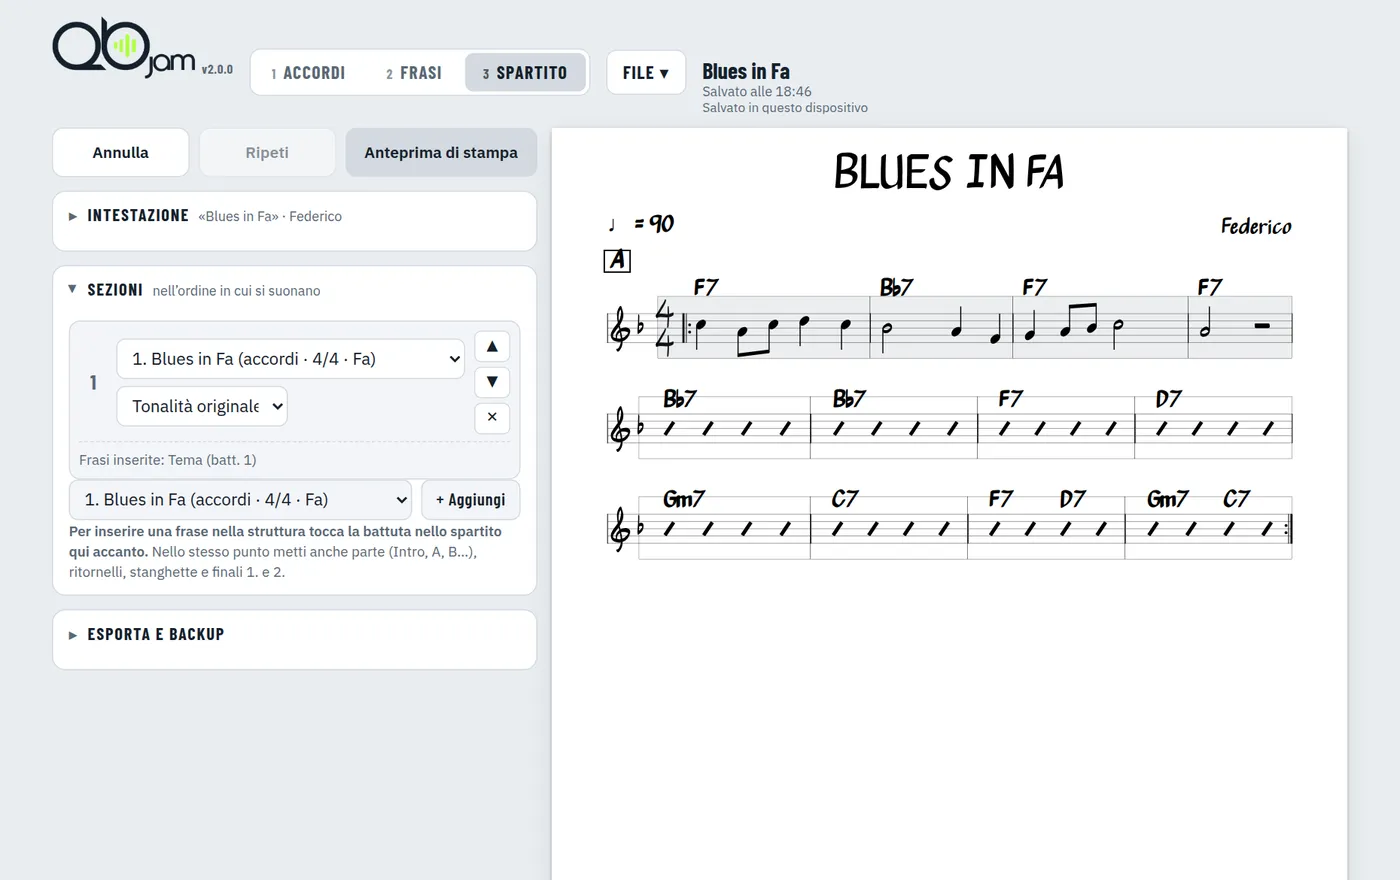Click the composer name Federico

[x=1256, y=227]
